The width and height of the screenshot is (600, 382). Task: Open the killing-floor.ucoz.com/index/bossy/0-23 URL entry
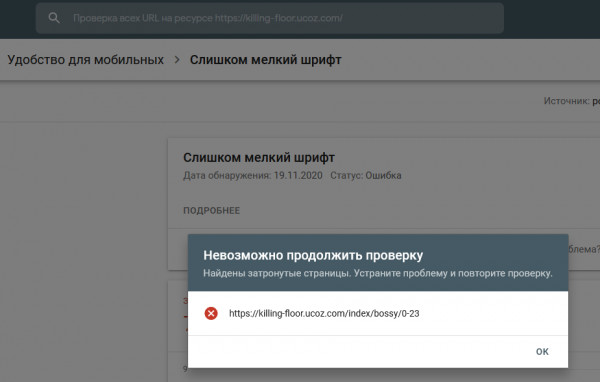pos(324,313)
